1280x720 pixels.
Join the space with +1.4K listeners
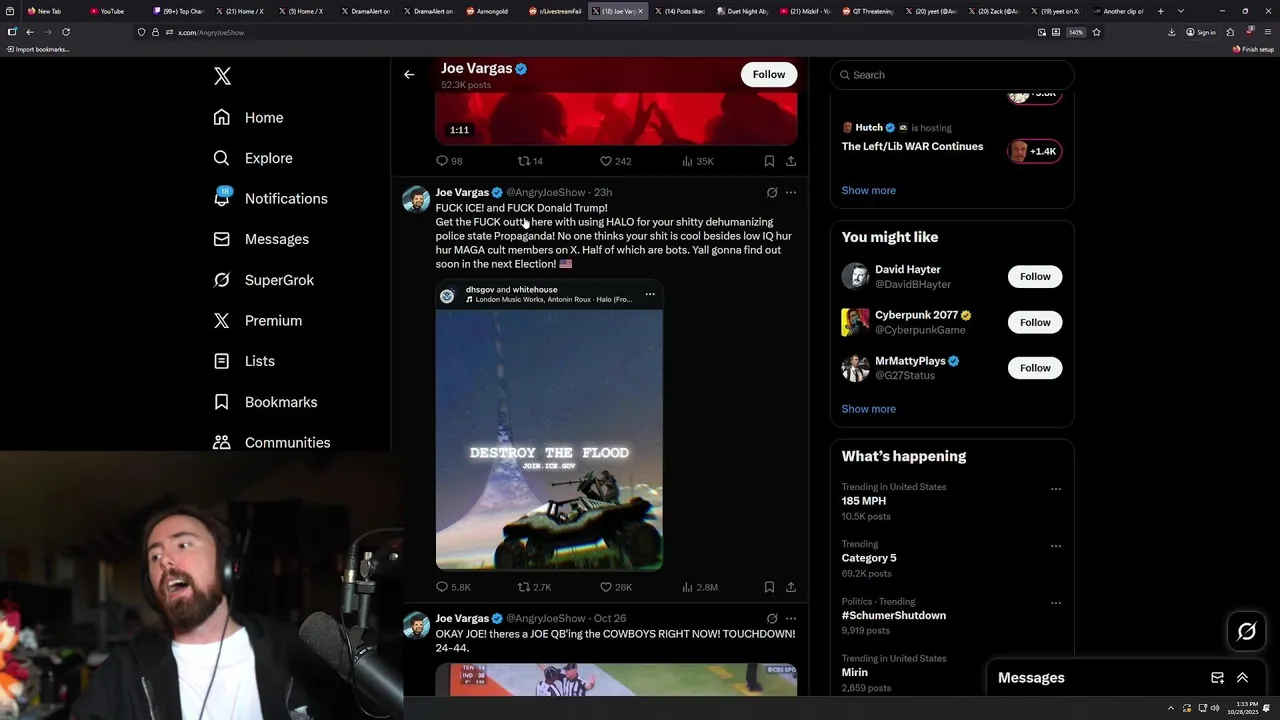click(1034, 151)
